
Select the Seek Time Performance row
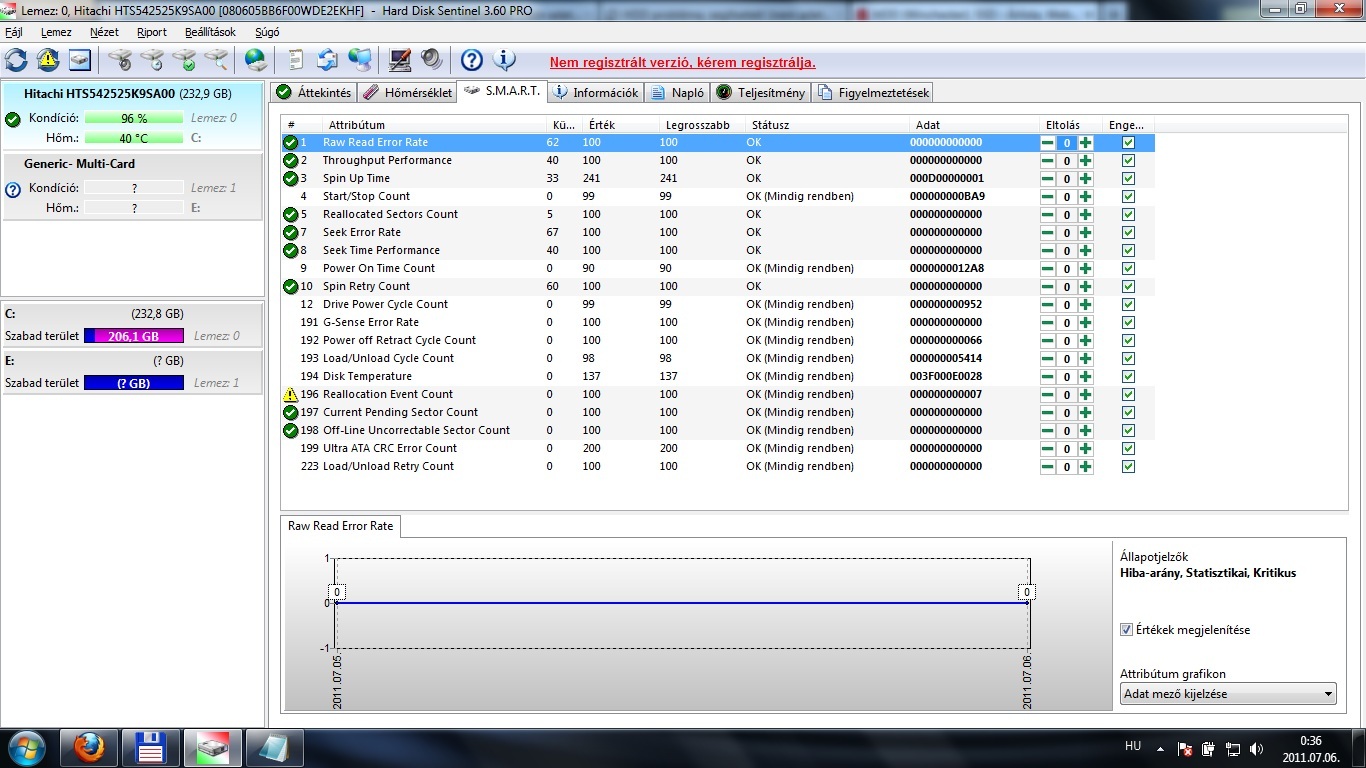[717, 251]
